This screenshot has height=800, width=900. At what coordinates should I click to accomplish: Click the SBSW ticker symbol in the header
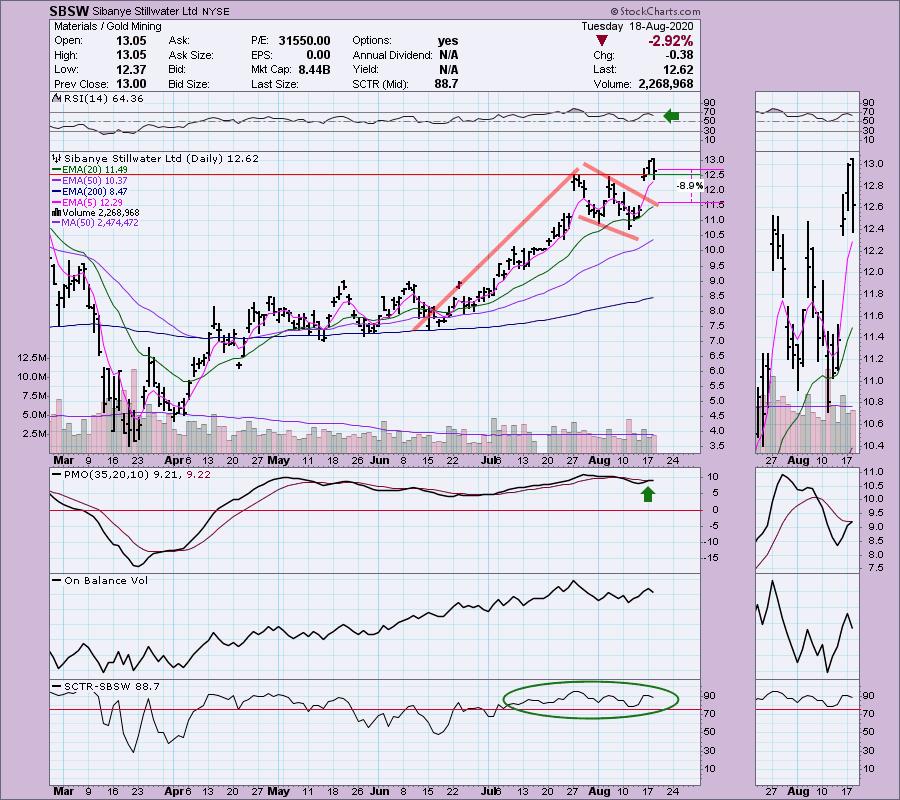68,11
